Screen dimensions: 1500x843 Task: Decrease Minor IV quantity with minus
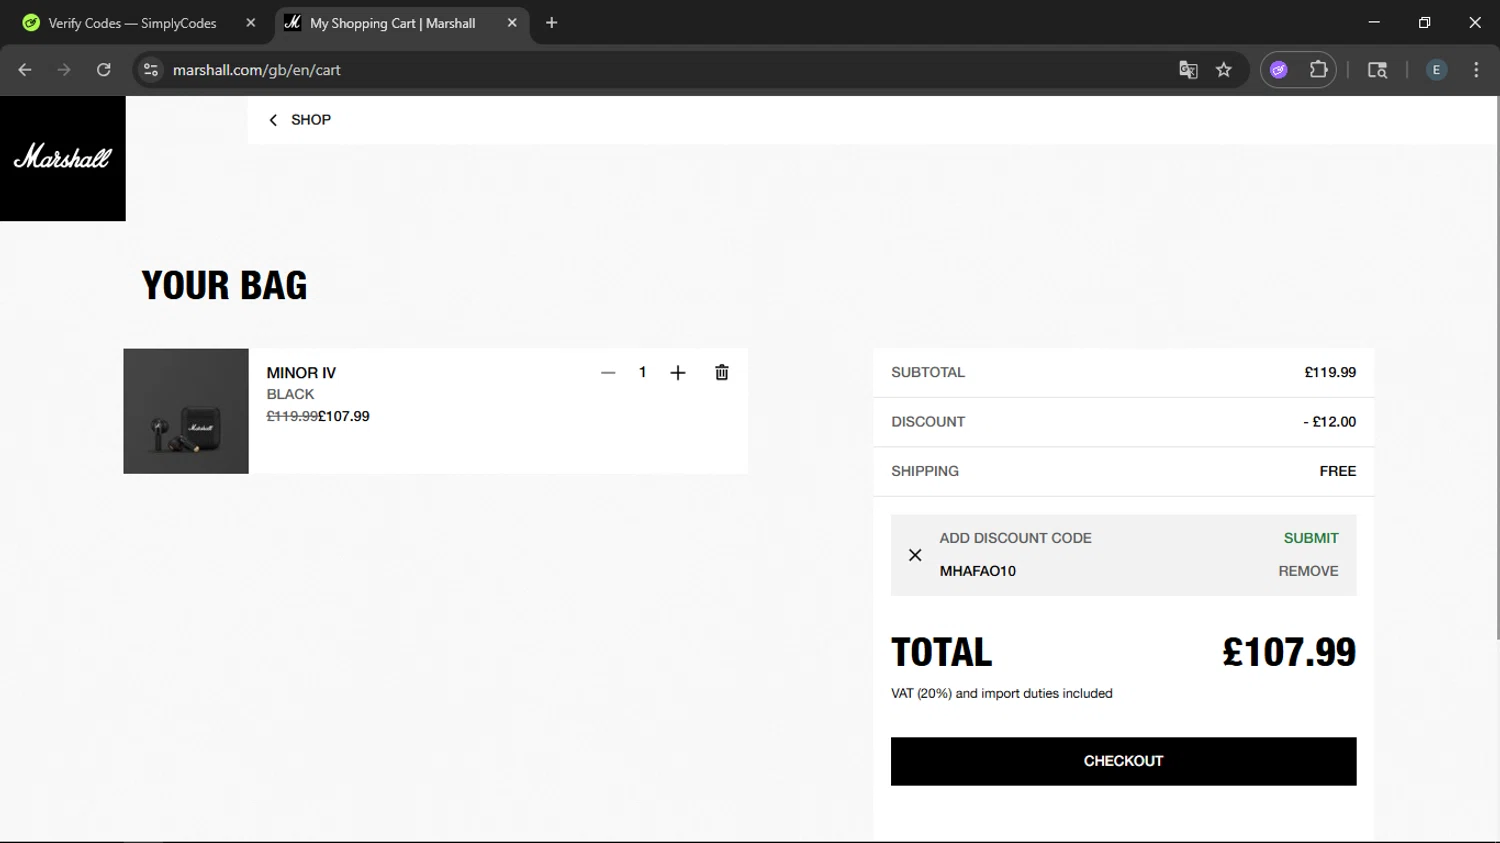pyautogui.click(x=608, y=373)
